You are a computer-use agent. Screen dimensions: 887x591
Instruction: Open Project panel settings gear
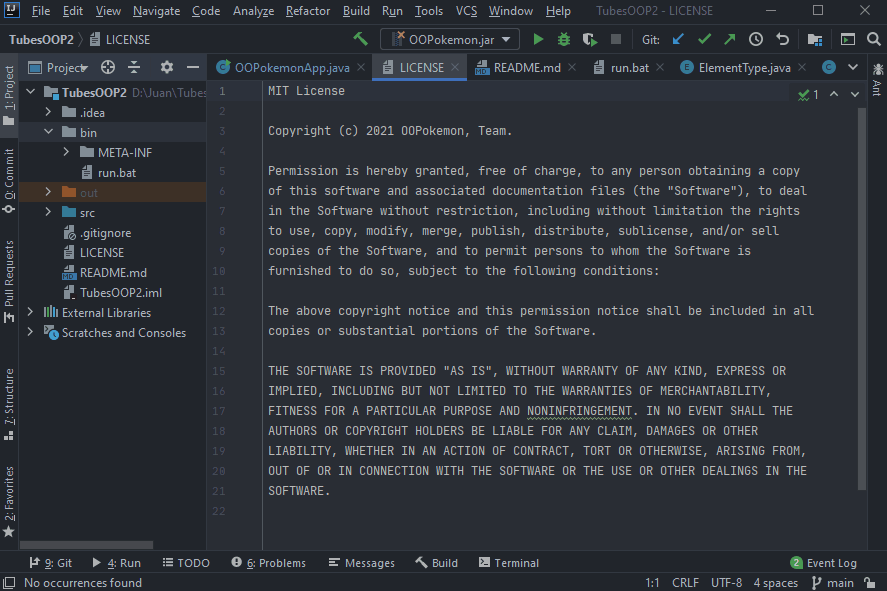coord(166,67)
